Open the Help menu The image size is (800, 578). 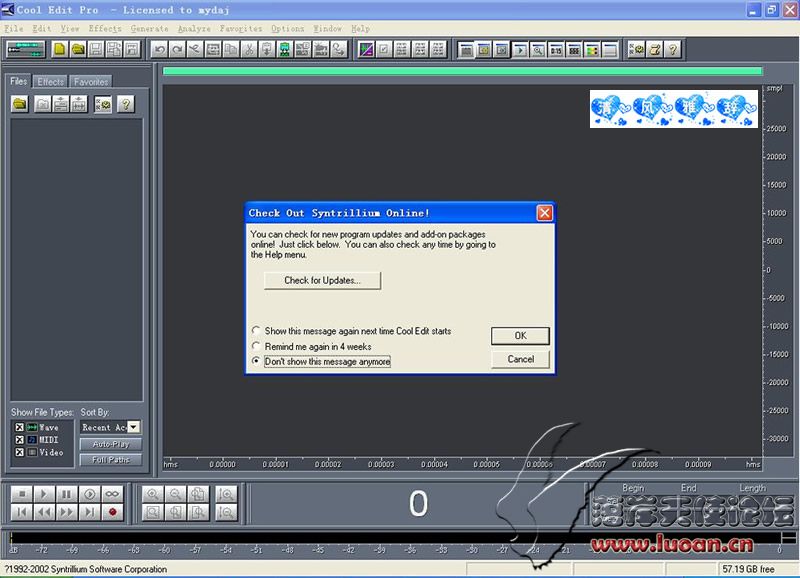tap(360, 29)
